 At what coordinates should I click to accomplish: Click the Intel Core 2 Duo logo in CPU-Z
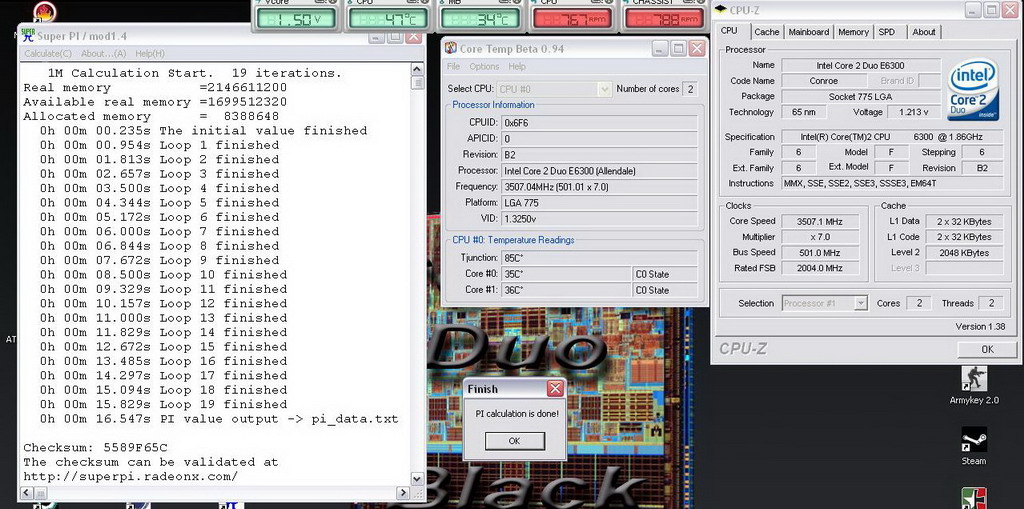click(x=973, y=90)
